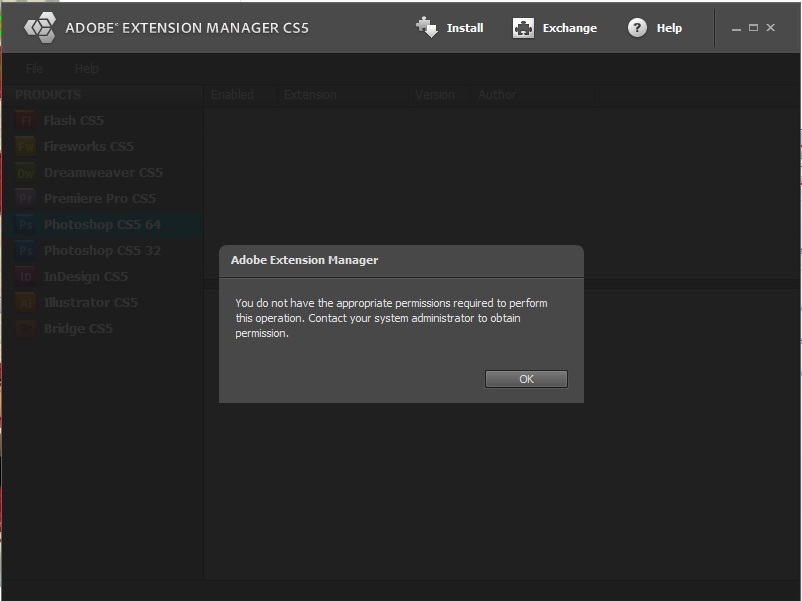Click the Install download icon
Image resolution: width=802 pixels, height=601 pixels.
click(x=427, y=28)
